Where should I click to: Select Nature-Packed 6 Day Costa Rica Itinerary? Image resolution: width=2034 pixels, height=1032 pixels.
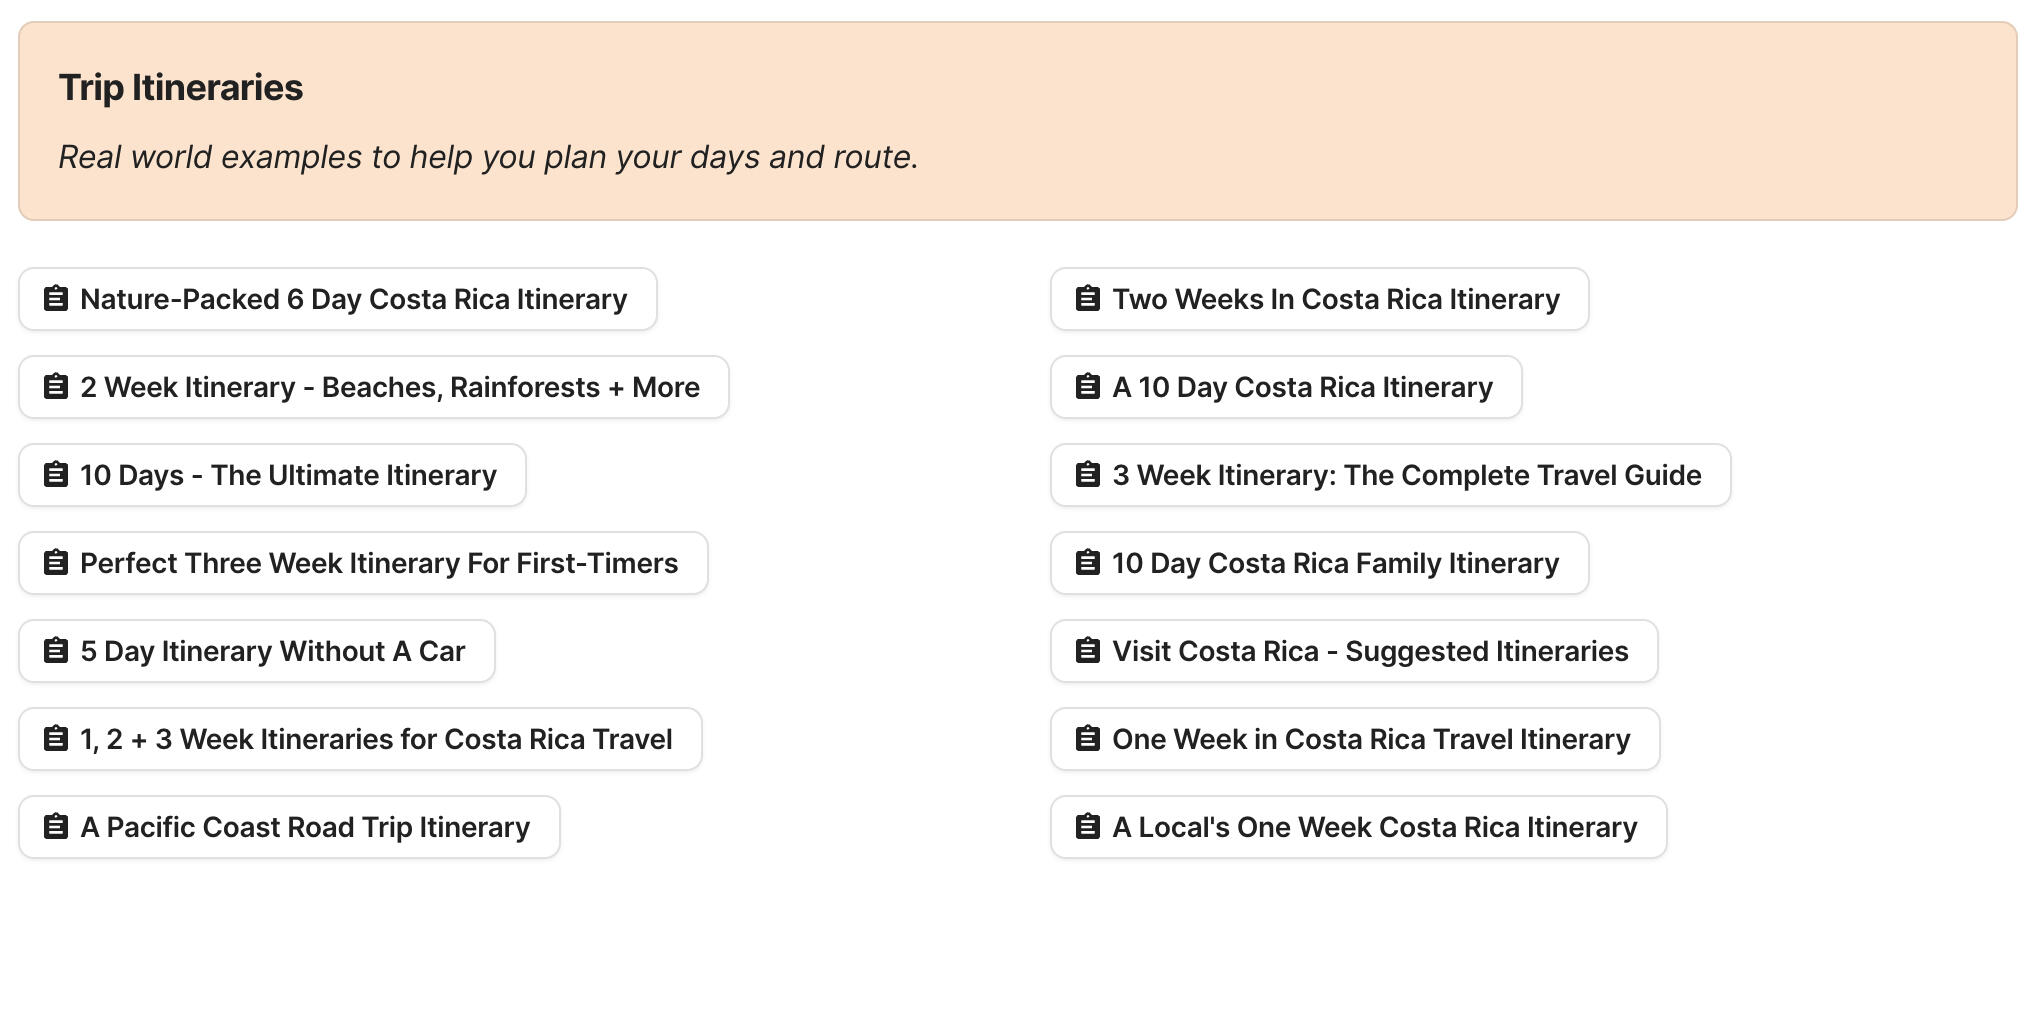[337, 298]
